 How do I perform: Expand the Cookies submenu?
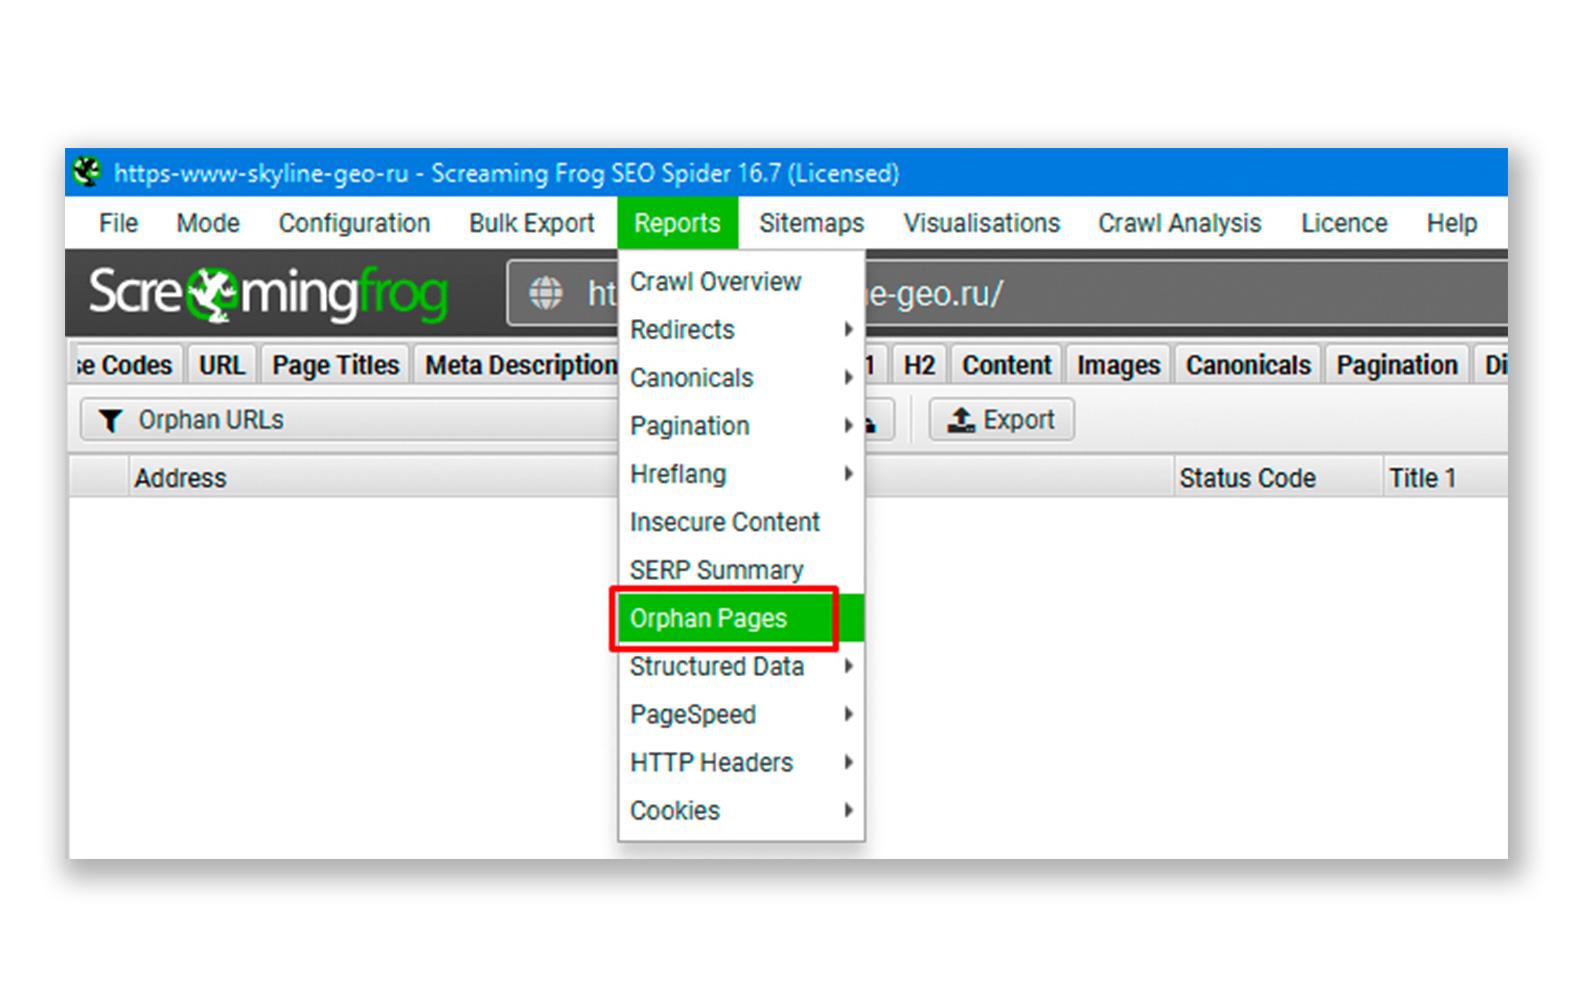pos(741,810)
